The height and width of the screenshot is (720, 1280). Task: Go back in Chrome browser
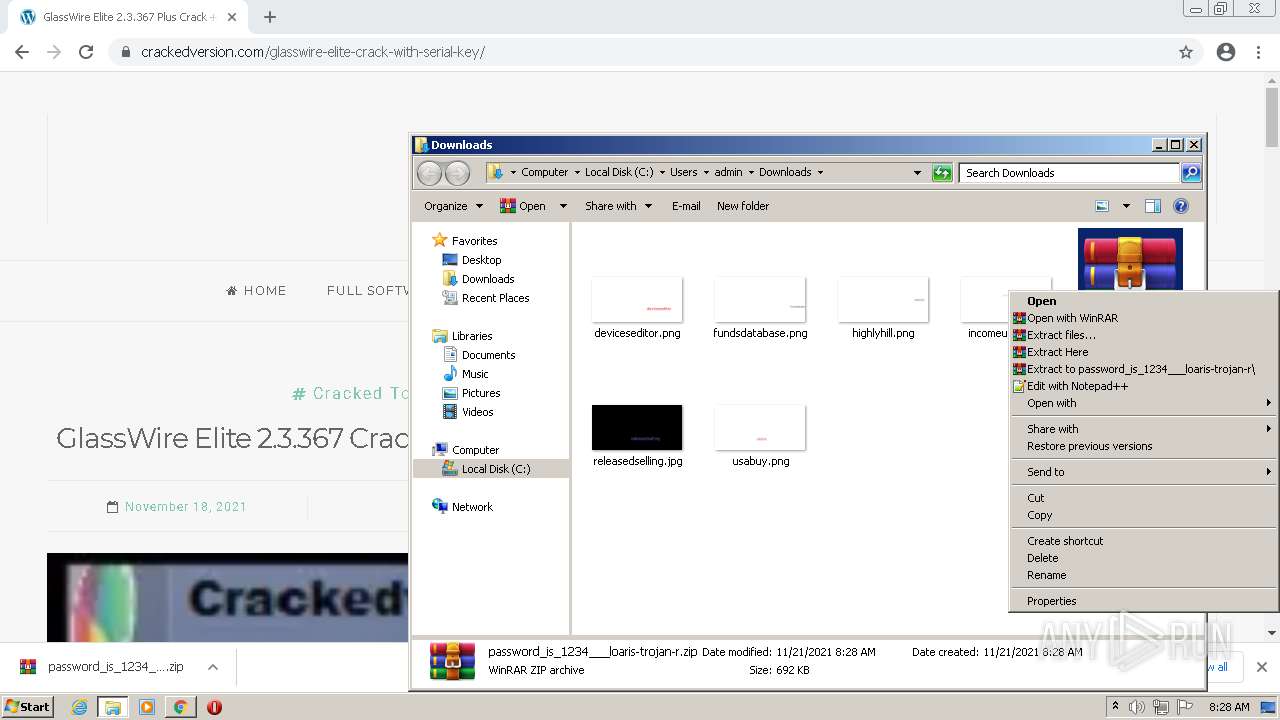[22, 52]
